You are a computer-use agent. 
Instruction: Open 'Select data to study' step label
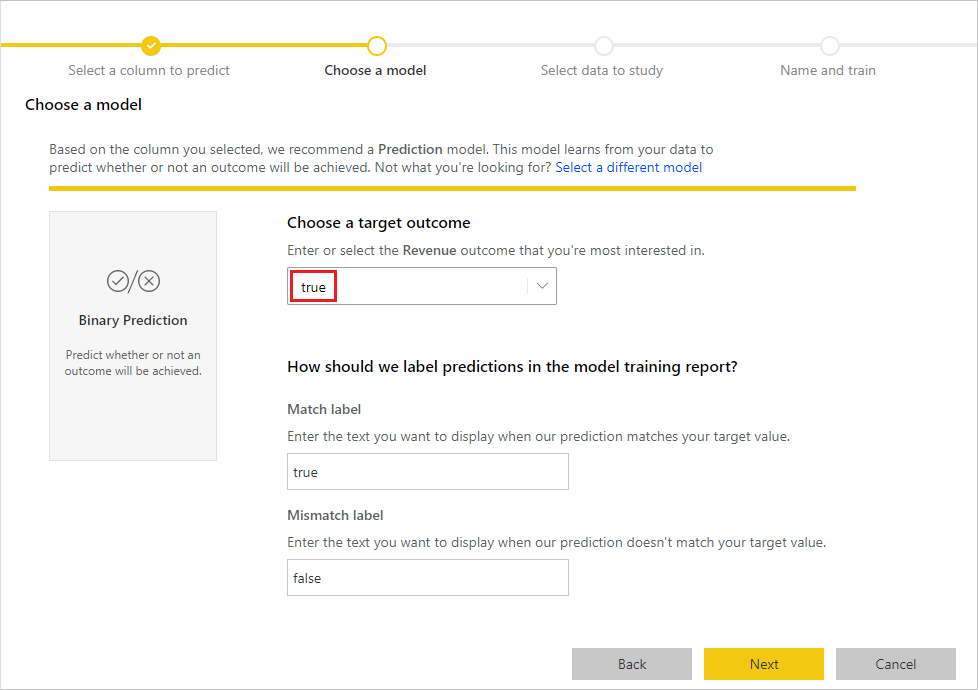coord(602,70)
